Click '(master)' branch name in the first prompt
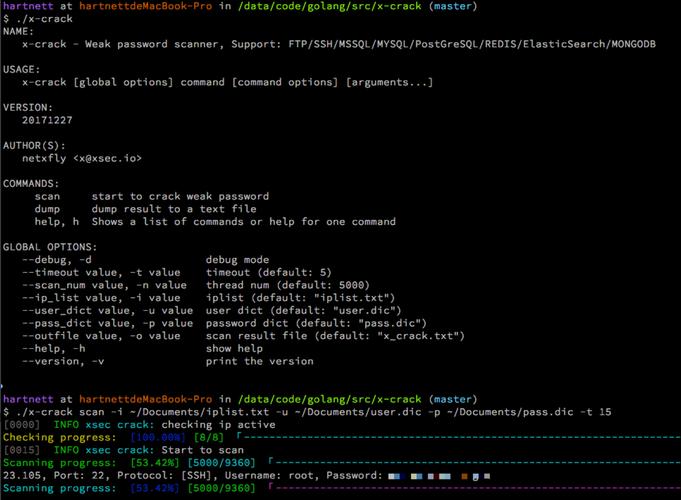The height and width of the screenshot is (500, 681). (x=453, y=7)
